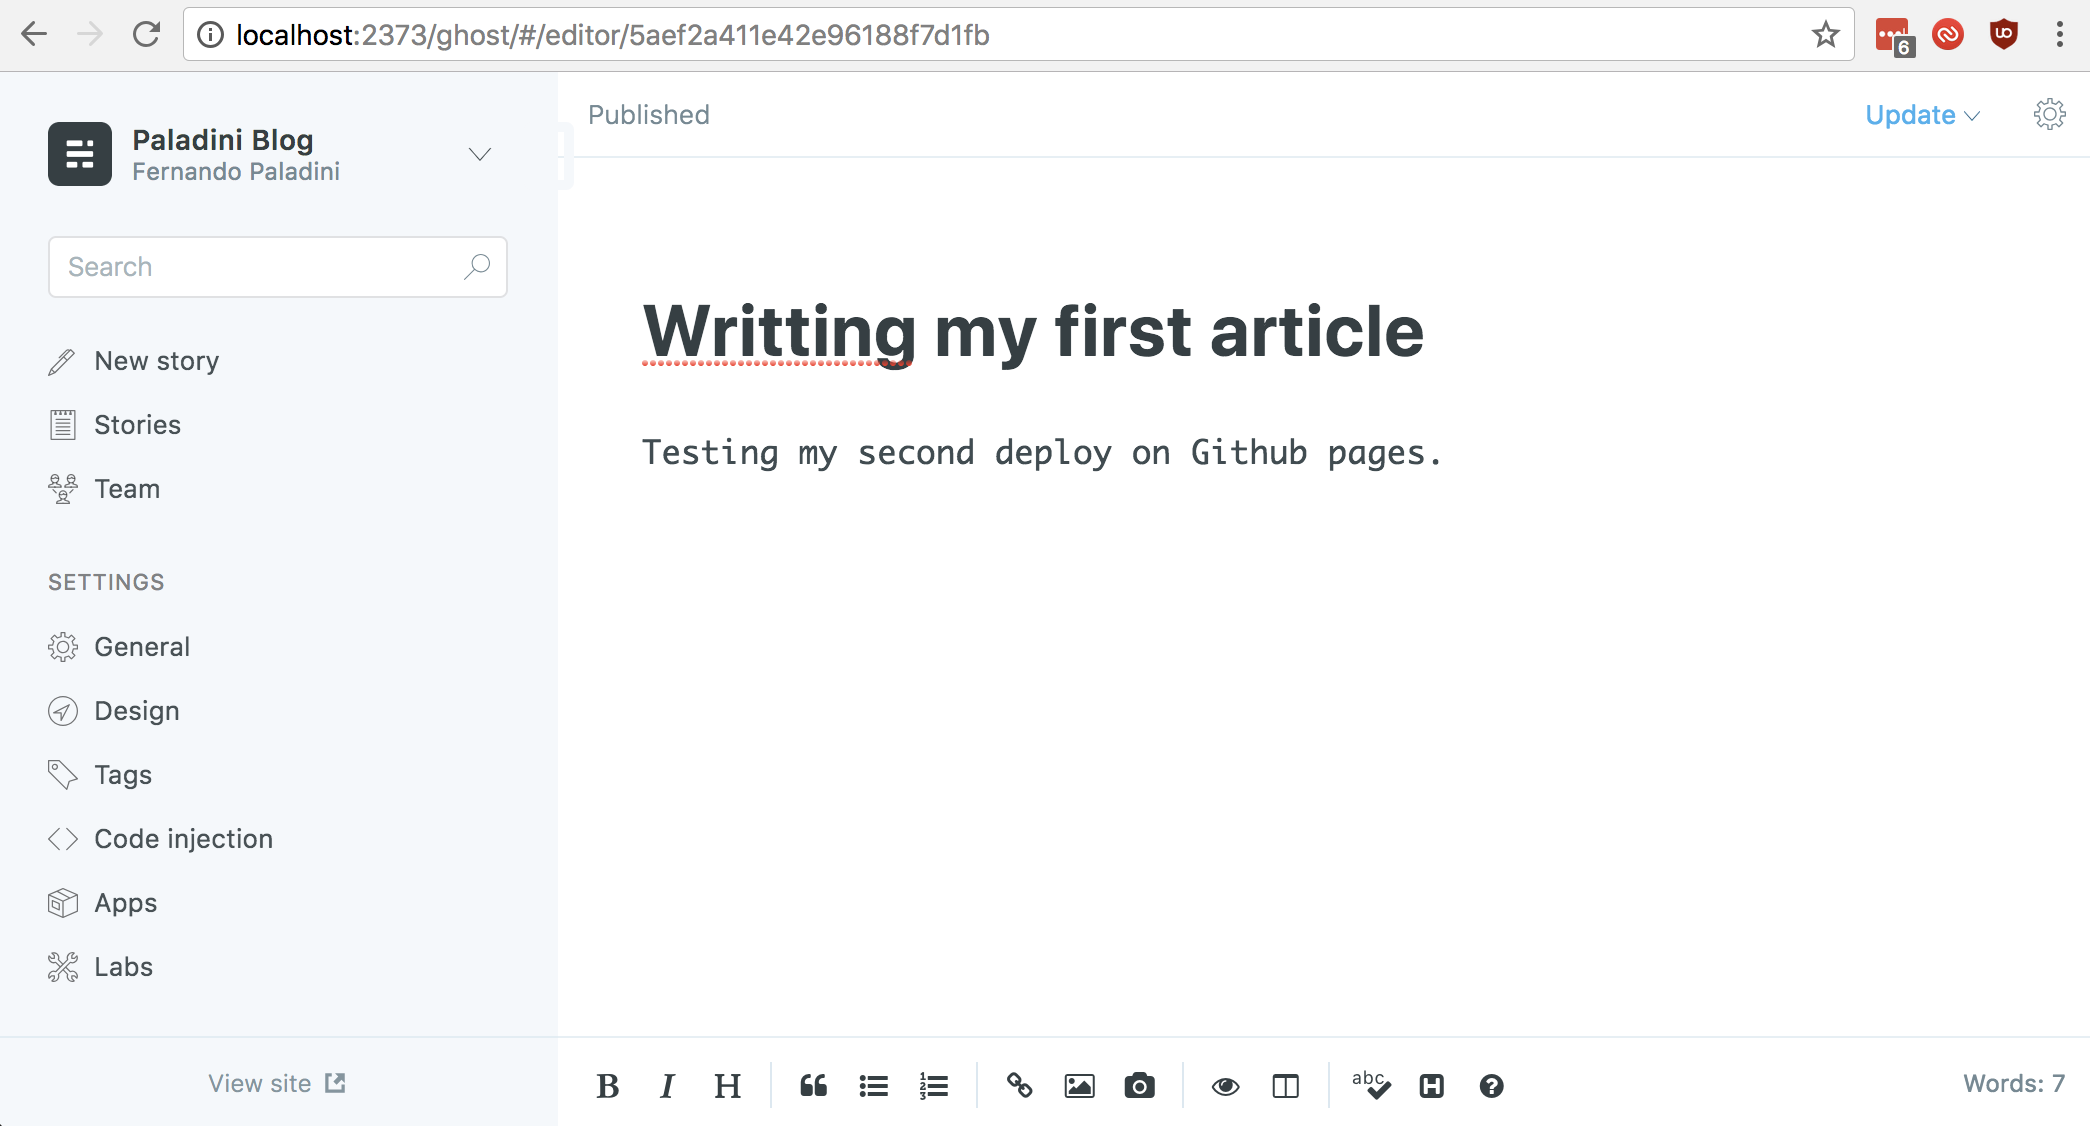Viewport: 2090px width, 1126px height.
Task: Open the Stories menu item
Action: click(x=137, y=426)
